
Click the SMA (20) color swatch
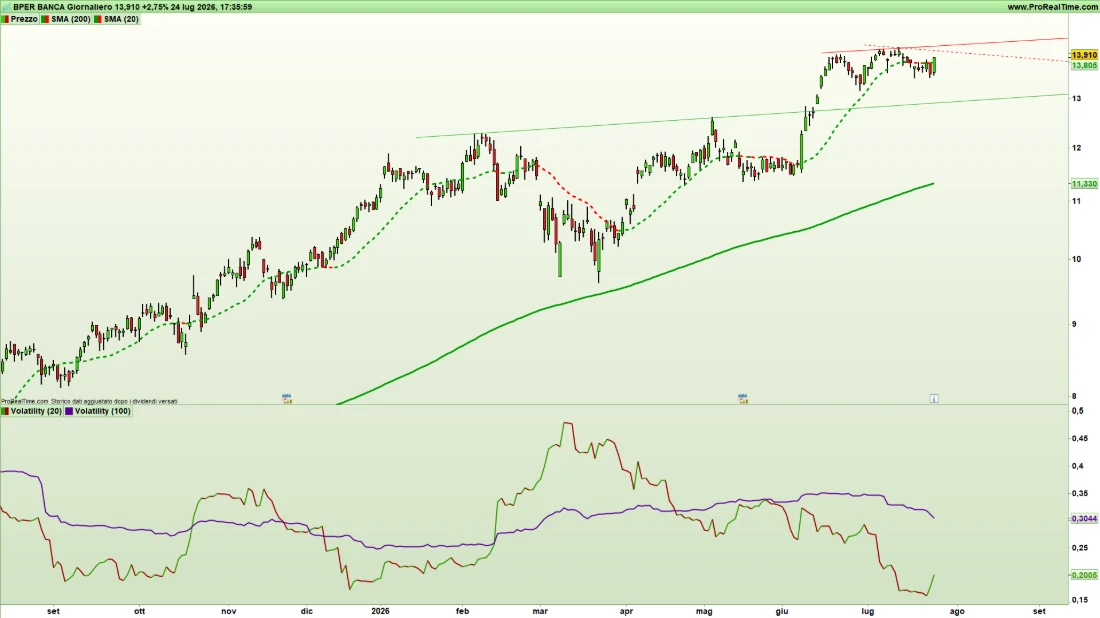point(98,19)
